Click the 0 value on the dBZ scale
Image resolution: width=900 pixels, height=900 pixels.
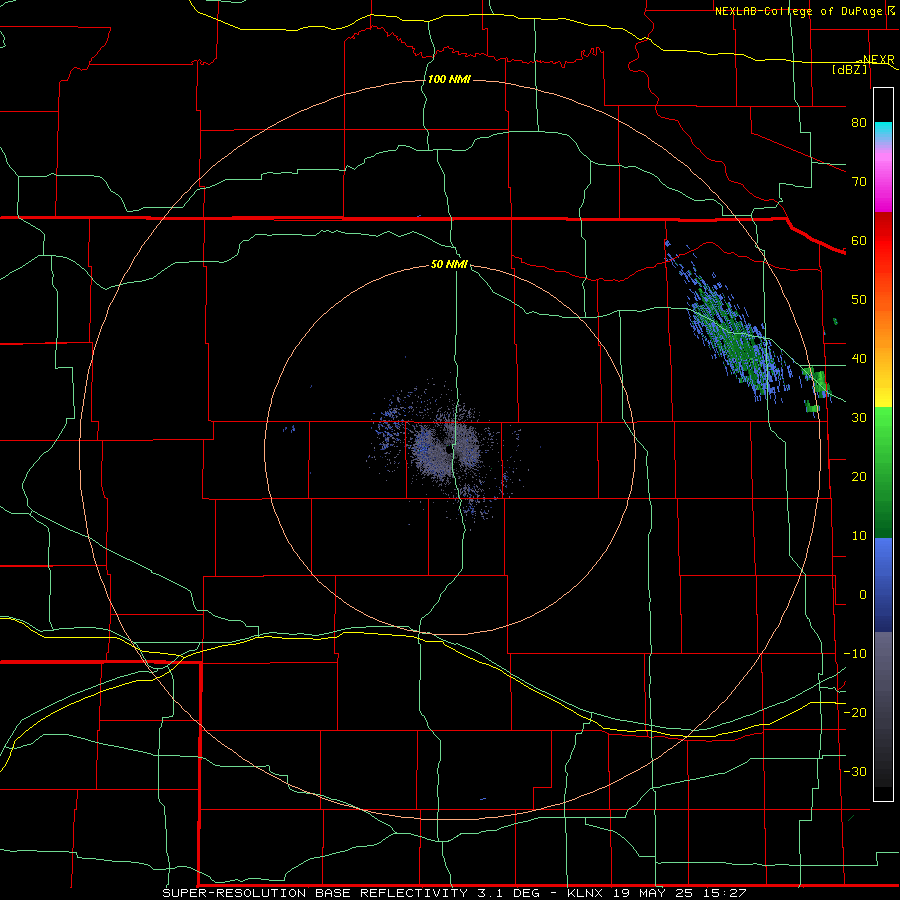[863, 595]
